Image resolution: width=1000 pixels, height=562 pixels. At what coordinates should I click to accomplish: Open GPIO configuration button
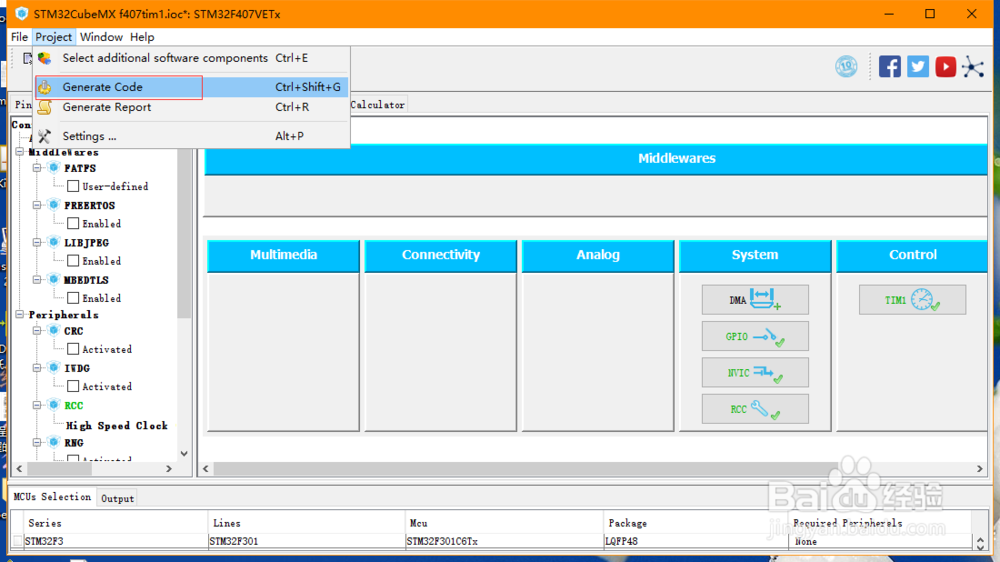point(755,336)
